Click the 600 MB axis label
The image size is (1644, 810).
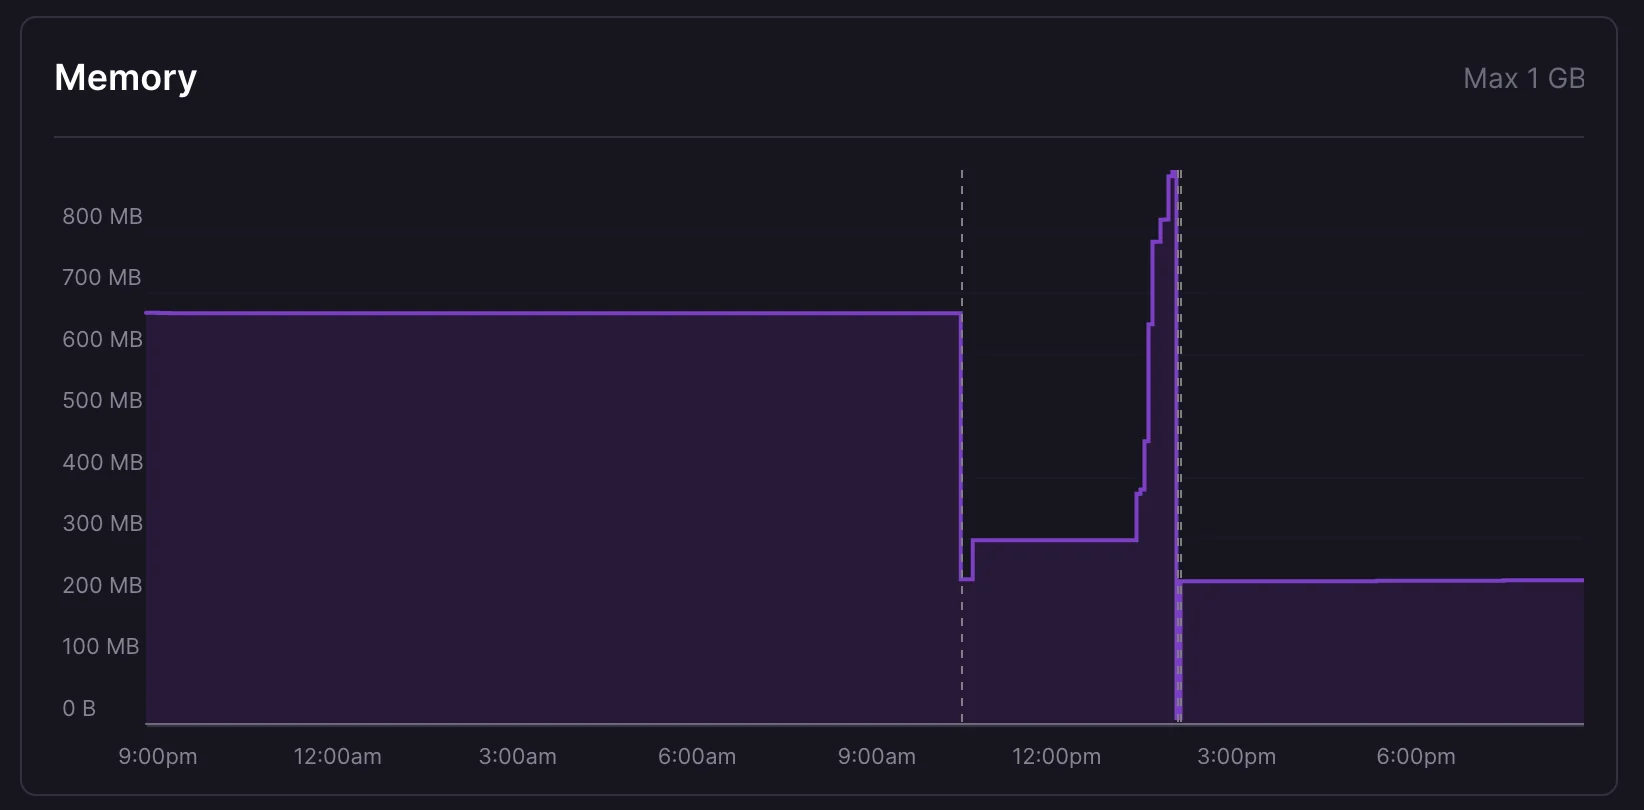coord(102,339)
